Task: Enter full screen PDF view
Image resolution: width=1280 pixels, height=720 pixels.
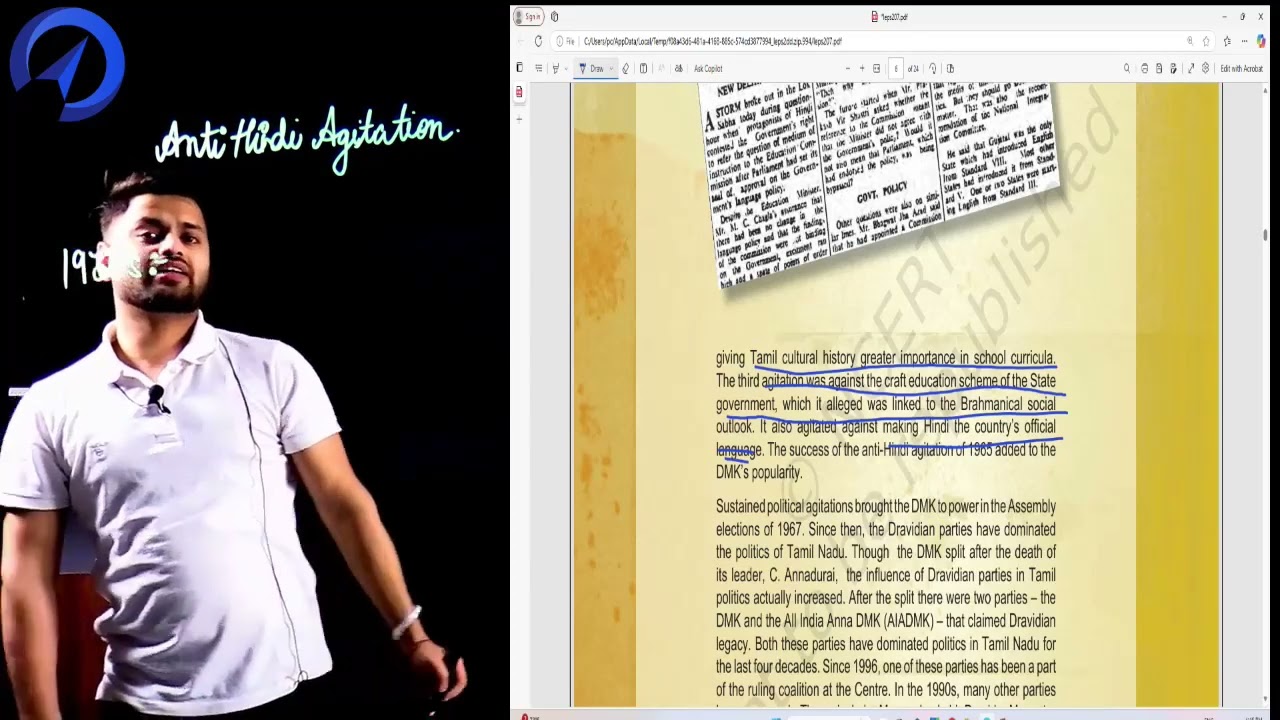Action: tap(1191, 68)
